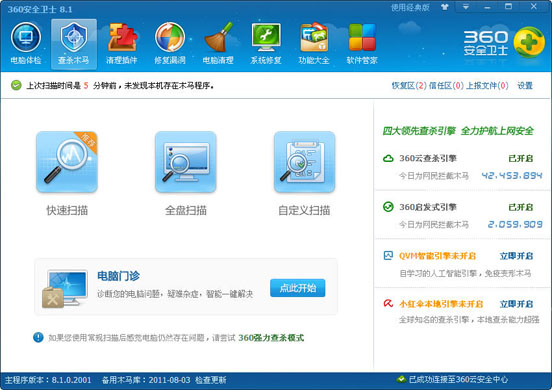Open 软件管家 software manager icon
The image size is (552, 390).
pyautogui.click(x=362, y=37)
